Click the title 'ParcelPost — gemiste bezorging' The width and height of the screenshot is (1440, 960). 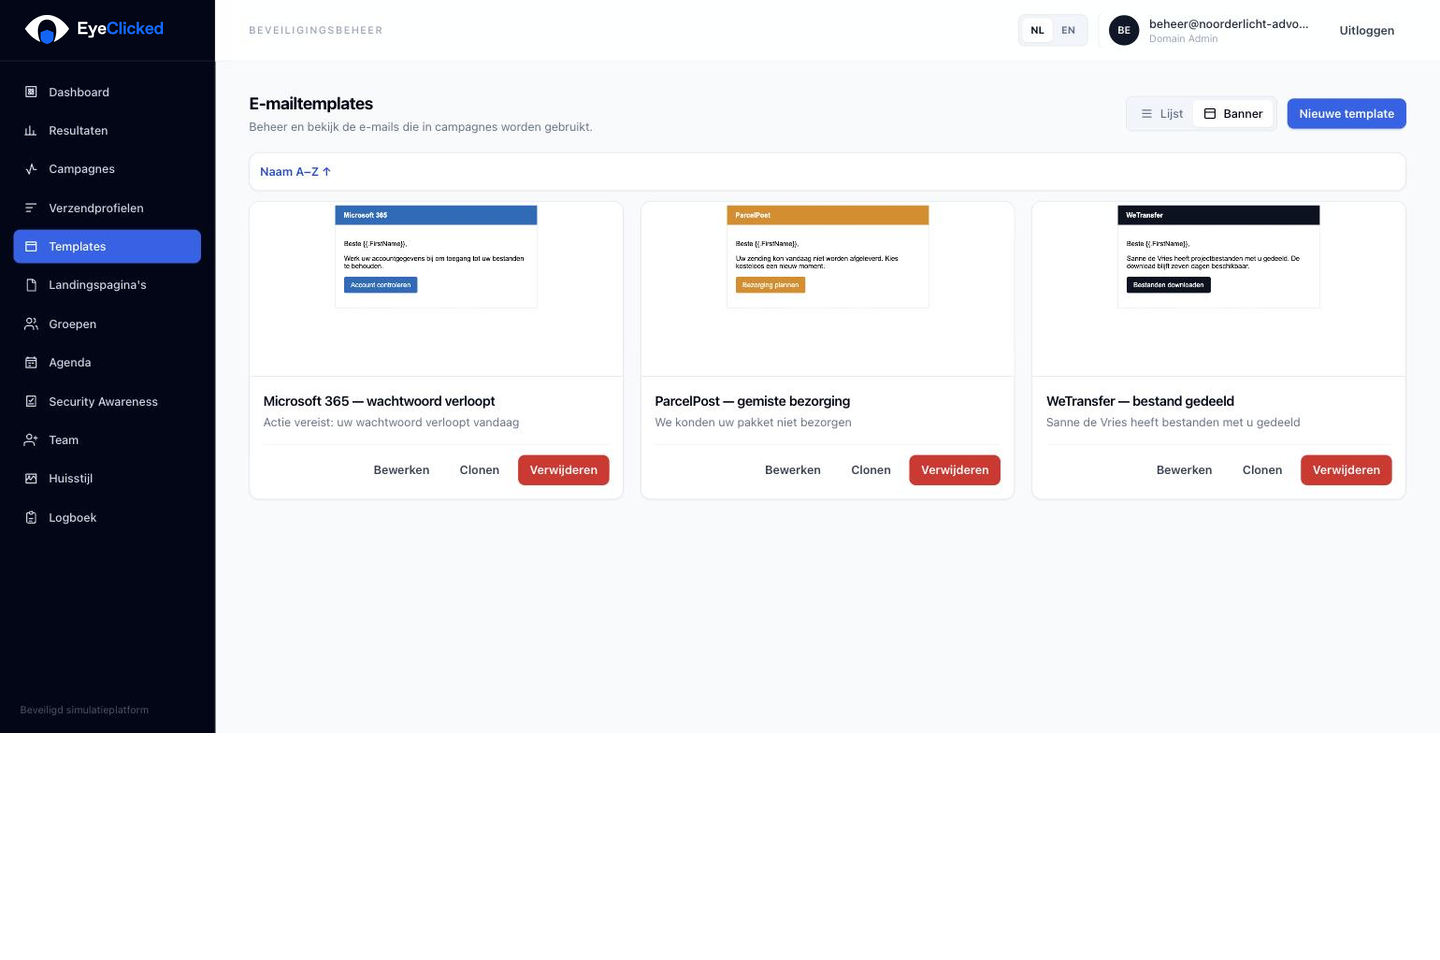[752, 401]
